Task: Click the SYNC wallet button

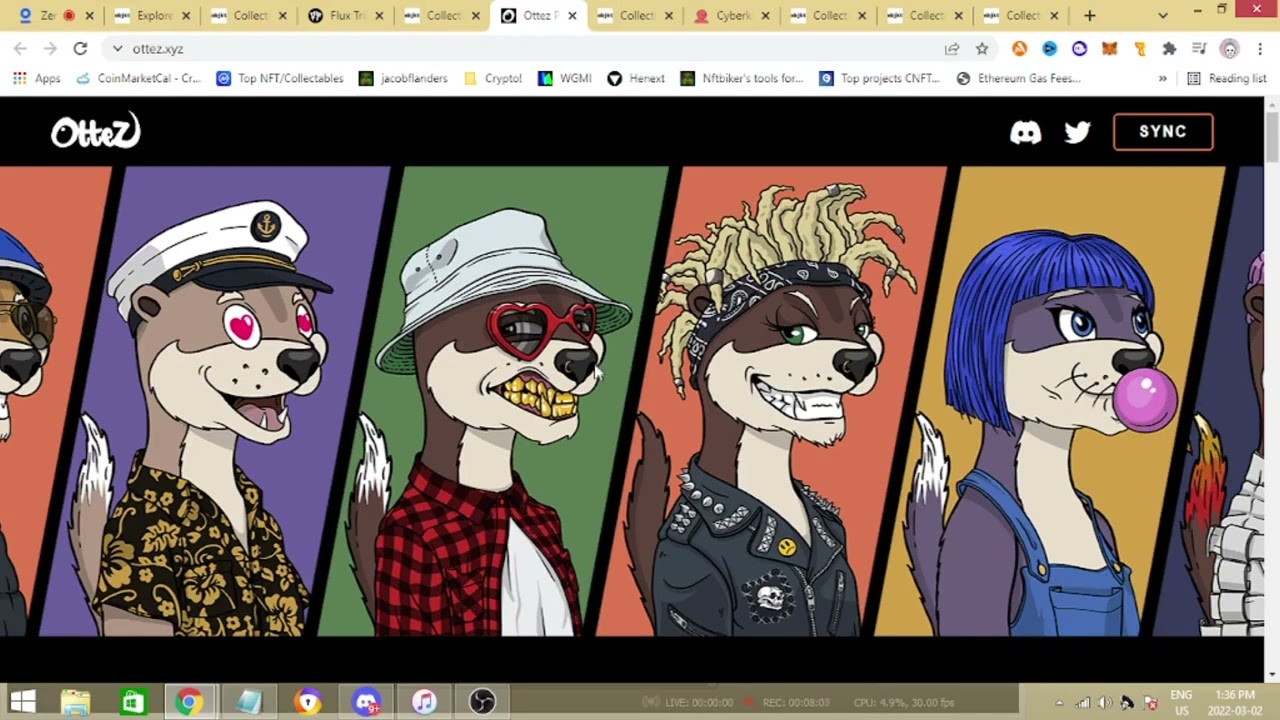Action: pyautogui.click(x=1163, y=132)
